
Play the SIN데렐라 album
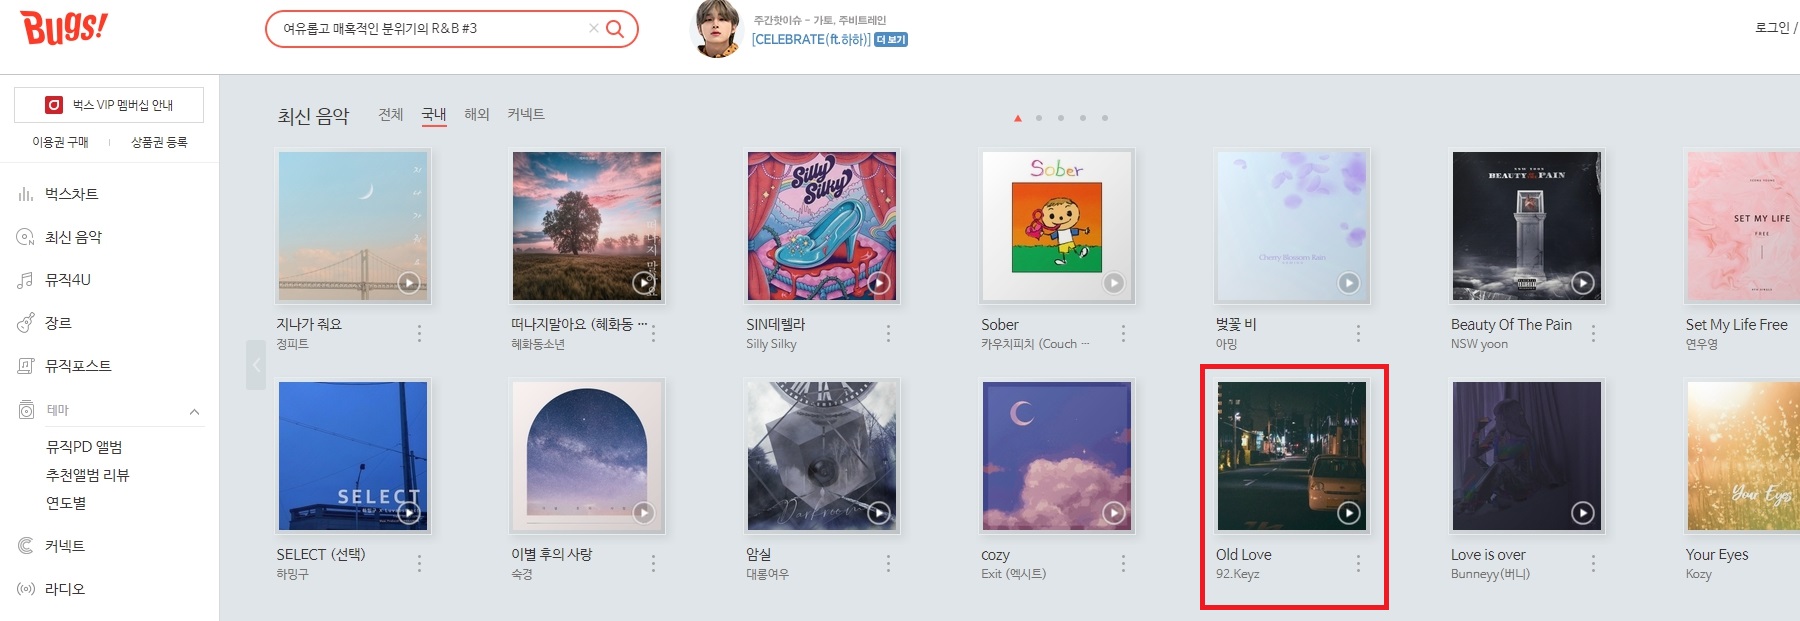[x=879, y=283]
